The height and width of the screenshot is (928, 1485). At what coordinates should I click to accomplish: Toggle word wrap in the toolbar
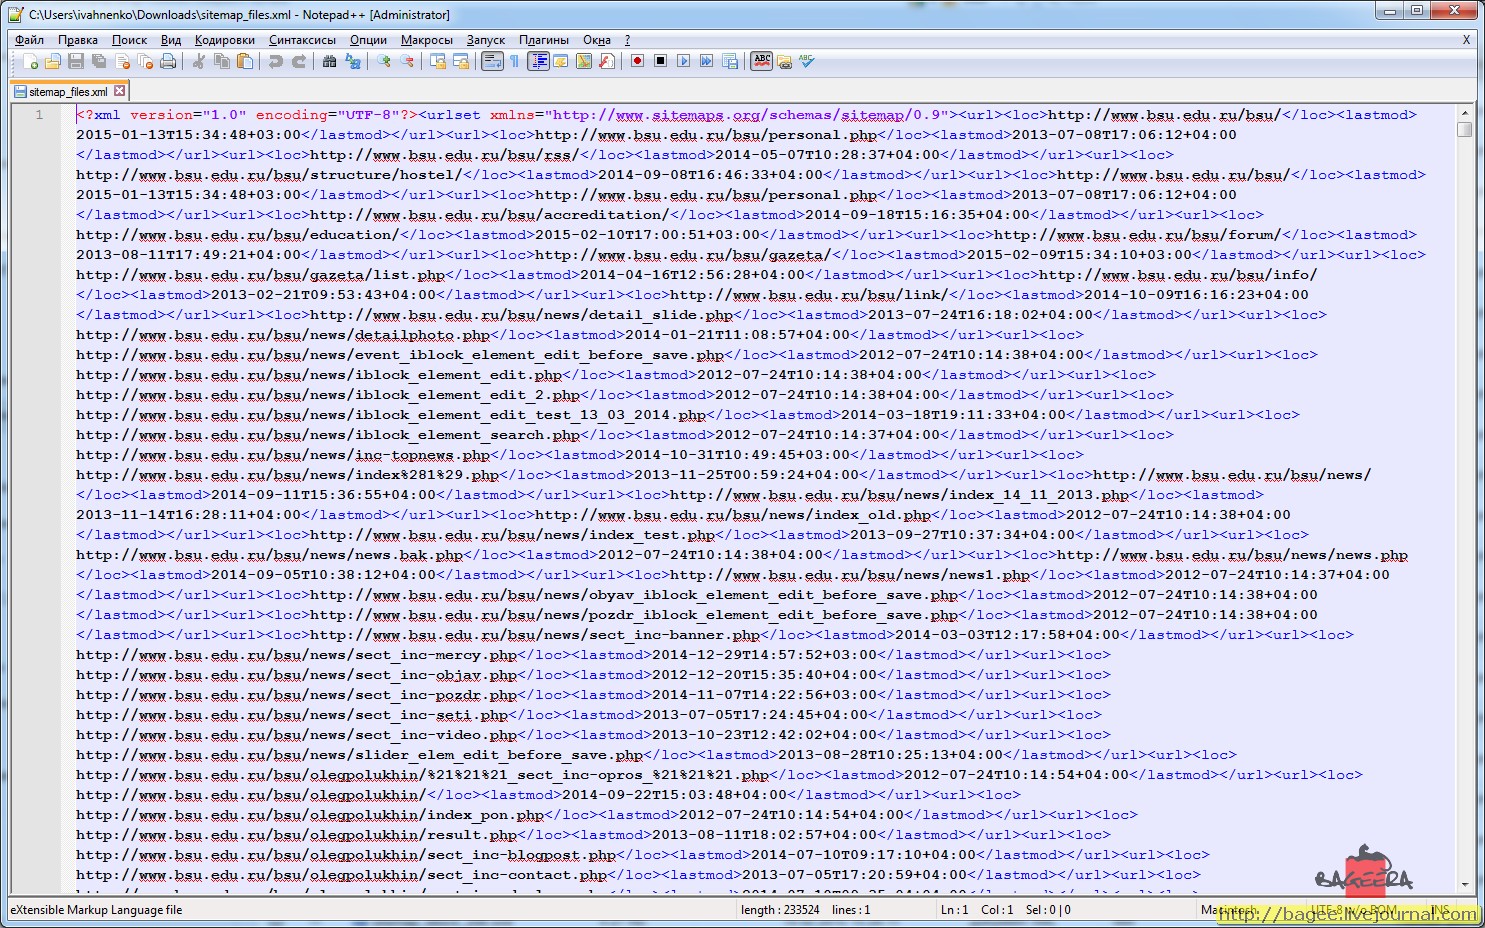(x=491, y=61)
